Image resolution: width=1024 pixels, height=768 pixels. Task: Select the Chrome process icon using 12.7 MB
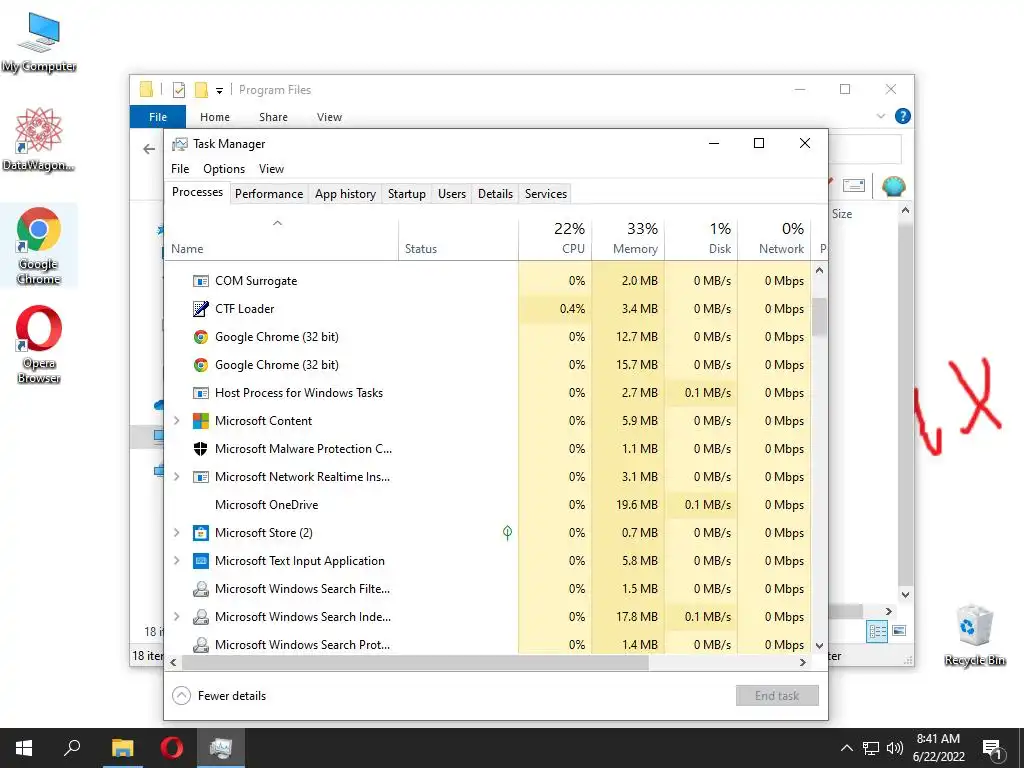pyautogui.click(x=200, y=337)
